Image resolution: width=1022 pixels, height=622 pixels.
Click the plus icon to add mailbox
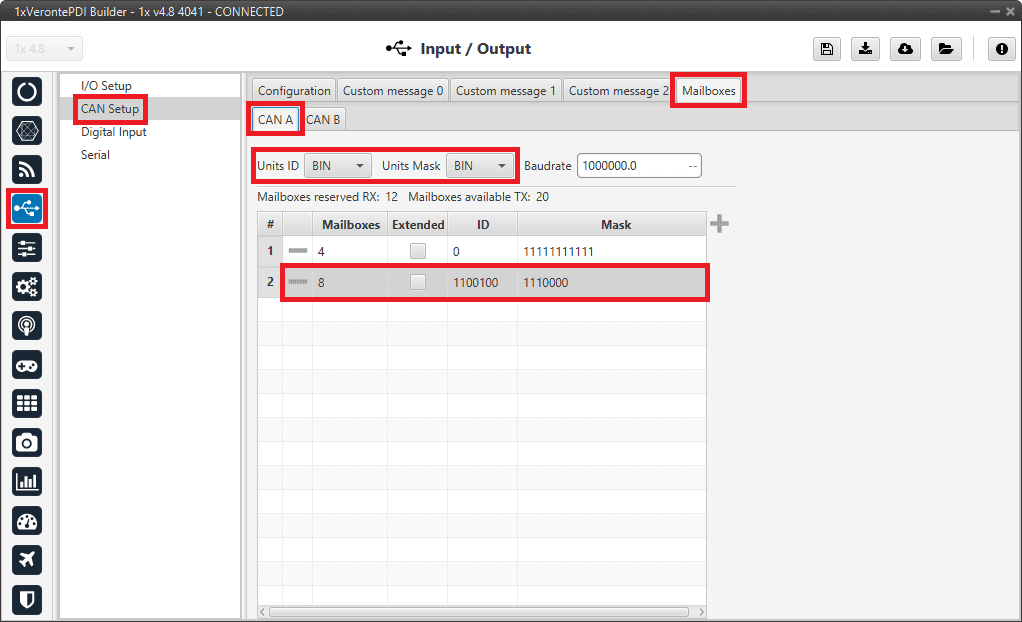719,224
